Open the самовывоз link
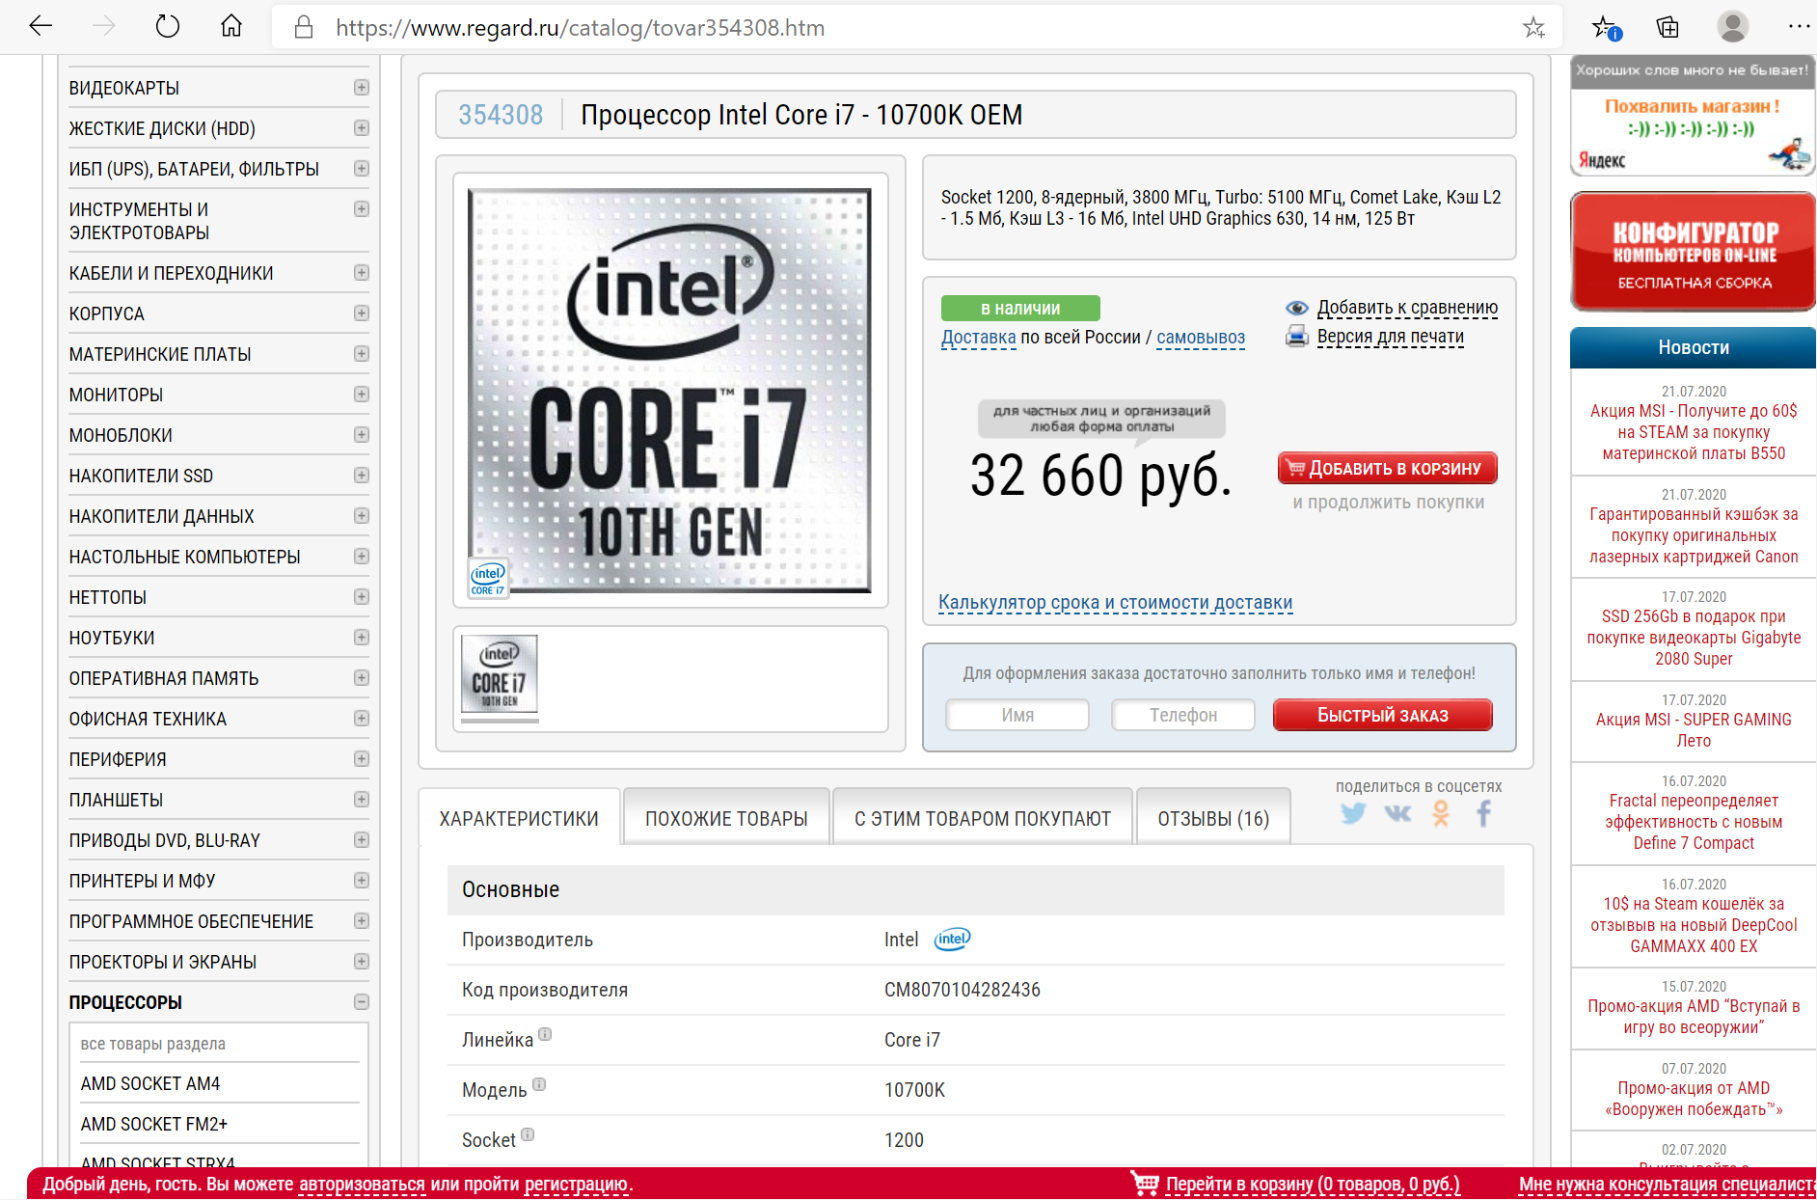The width and height of the screenshot is (1817, 1200). click(1200, 337)
